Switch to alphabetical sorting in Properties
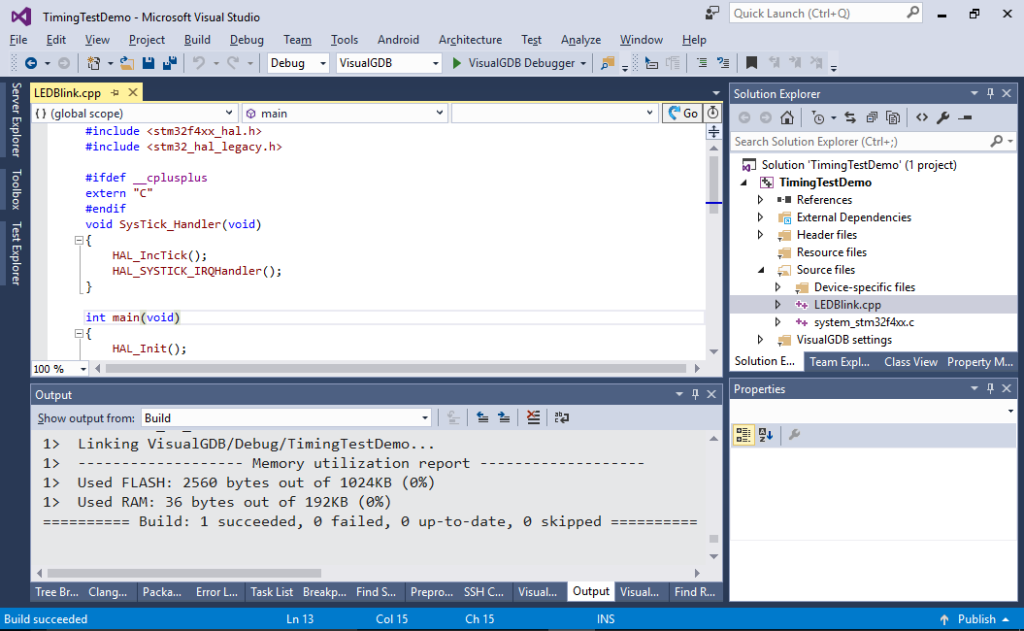This screenshot has height=631, width=1024. (x=764, y=434)
